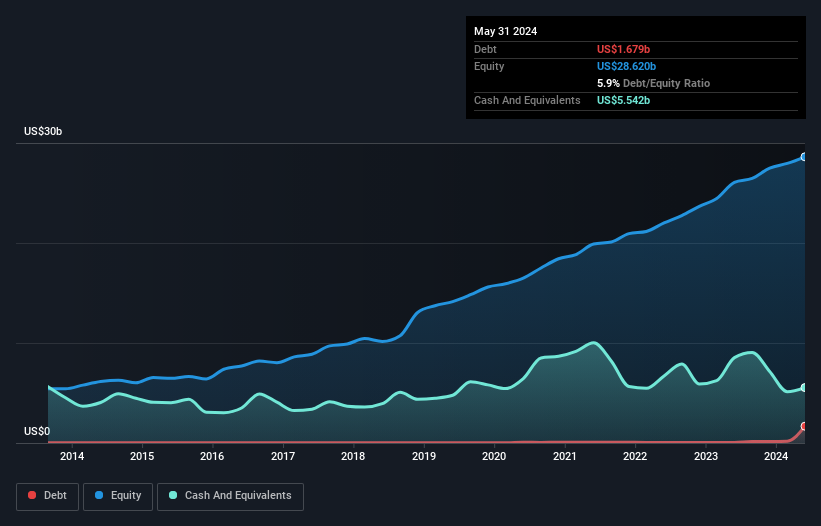Click the 2019 x-axis label
821x526 pixels.
point(424,456)
